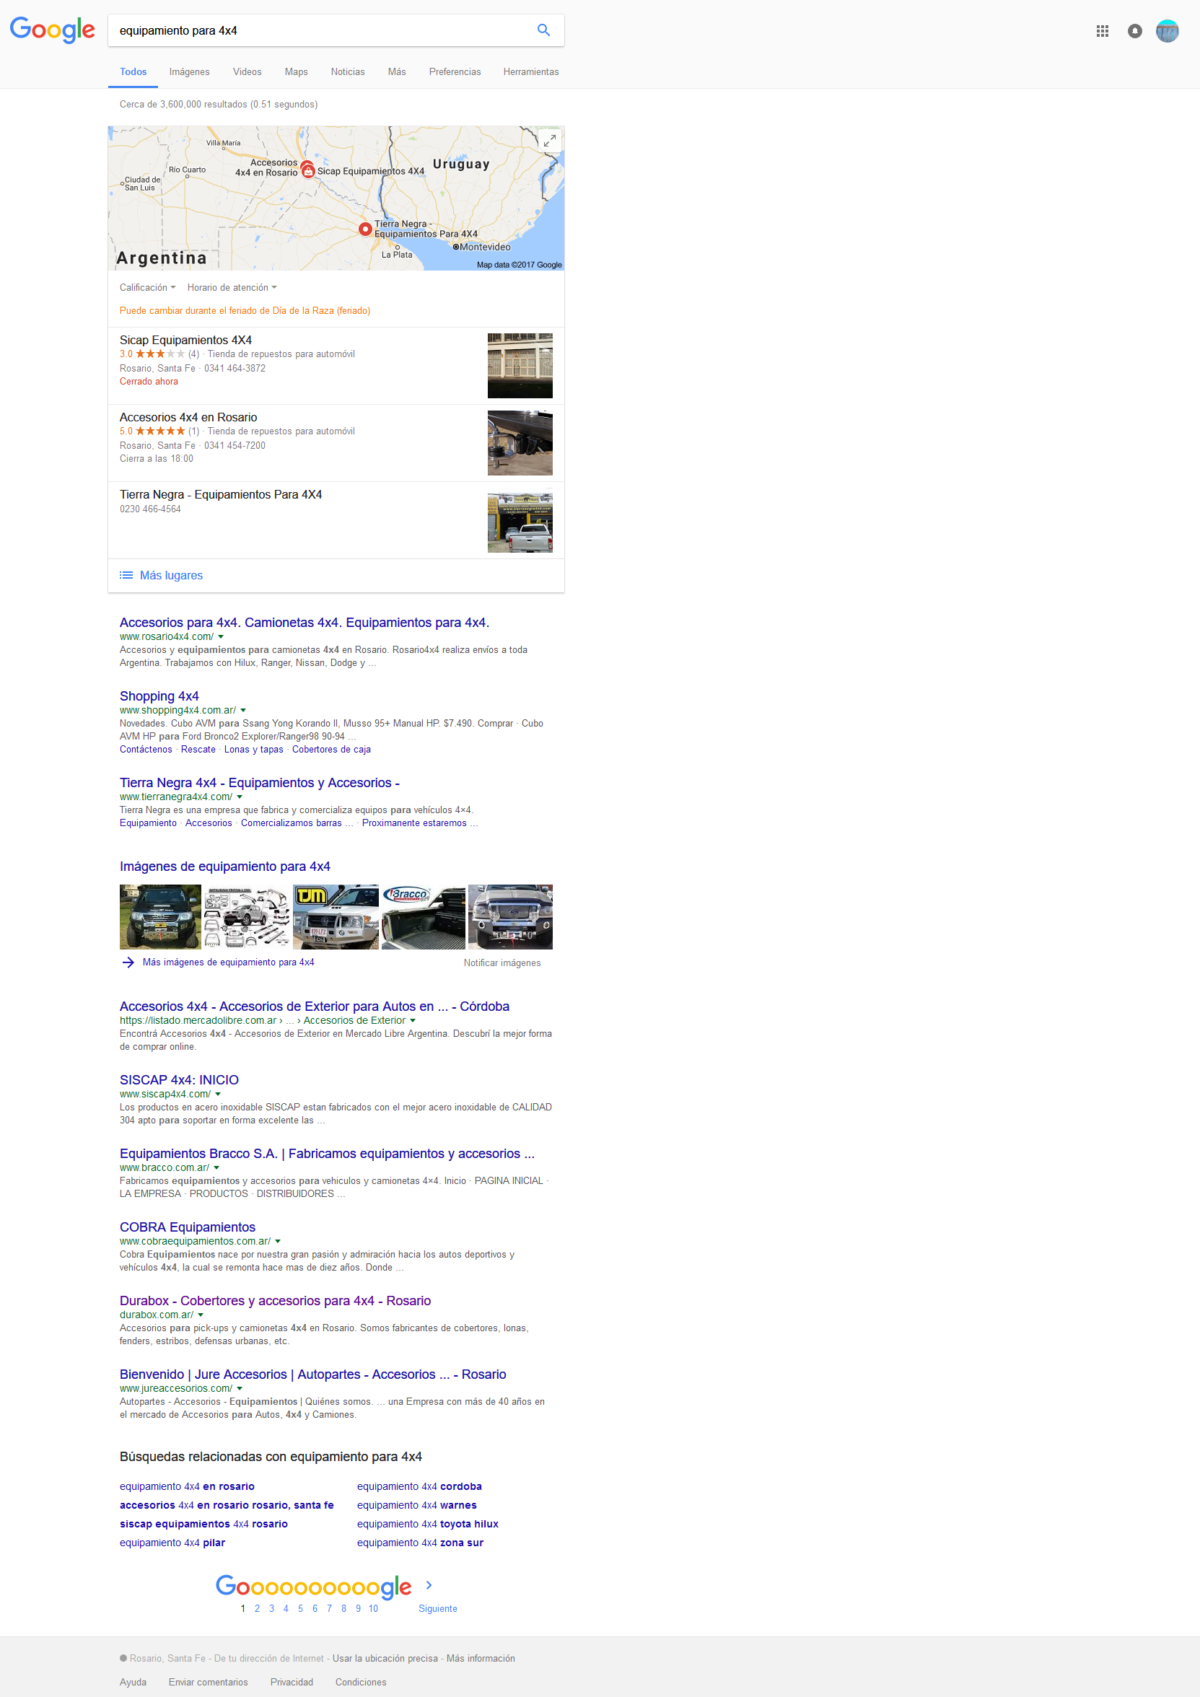Open the COBRA Equipamientos result

[x=187, y=1227]
